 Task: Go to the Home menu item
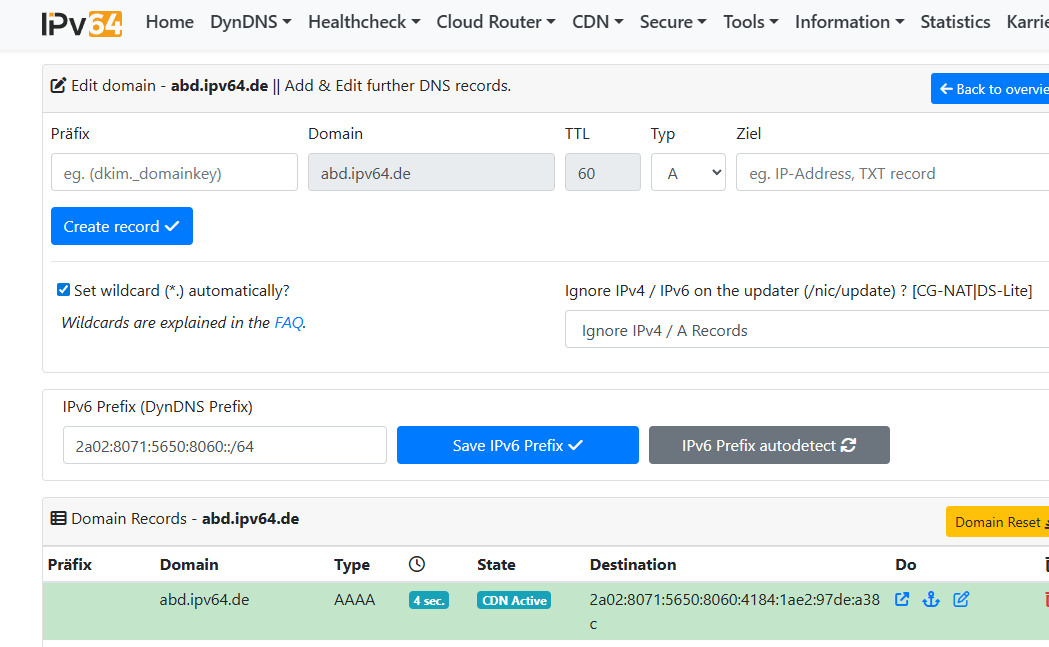170,22
